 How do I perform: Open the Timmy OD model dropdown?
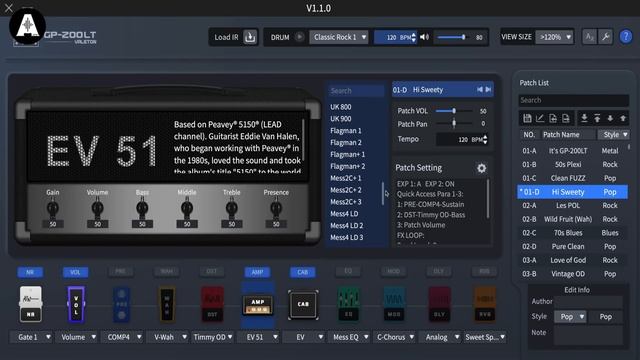pos(213,337)
